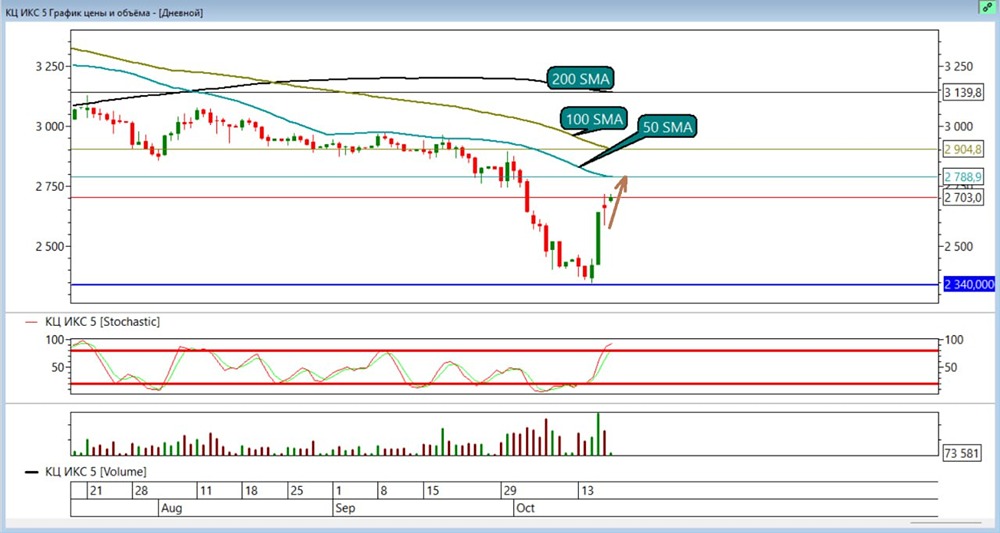Click the Oct month label on time axis

(x=526, y=508)
